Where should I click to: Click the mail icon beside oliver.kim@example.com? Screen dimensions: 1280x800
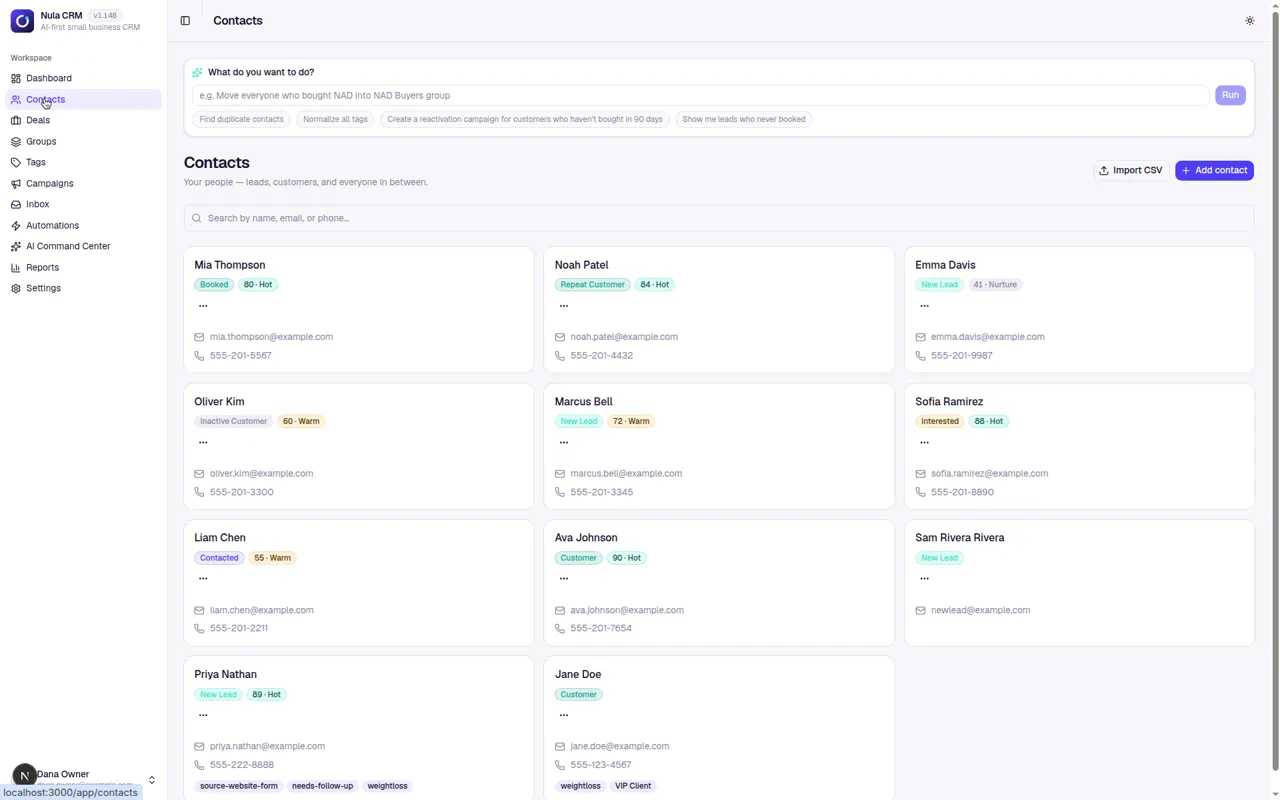point(199,474)
